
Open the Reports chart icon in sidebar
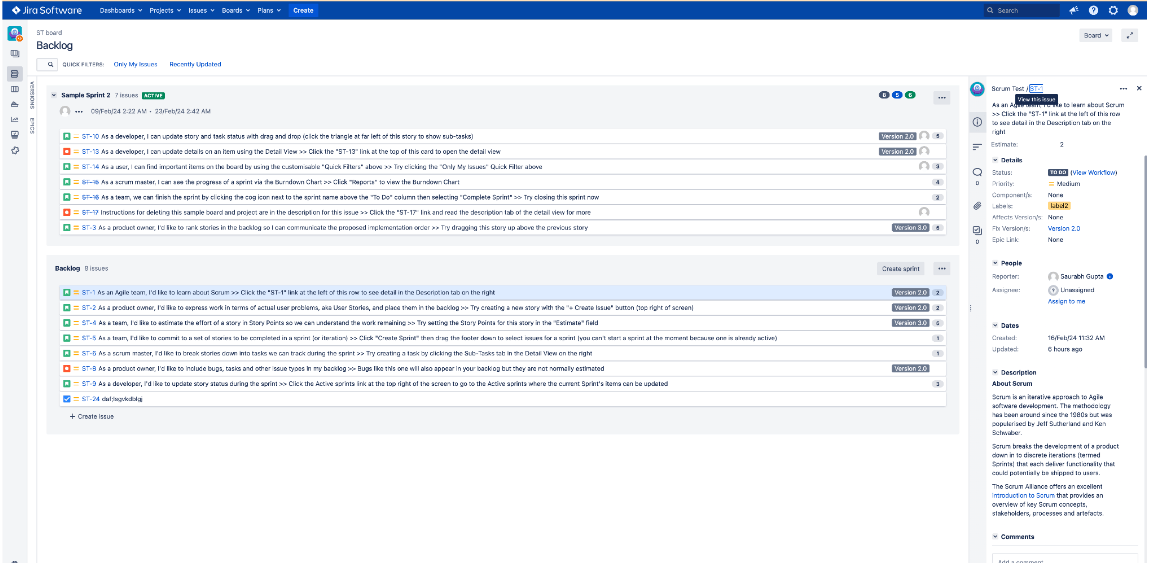point(15,119)
